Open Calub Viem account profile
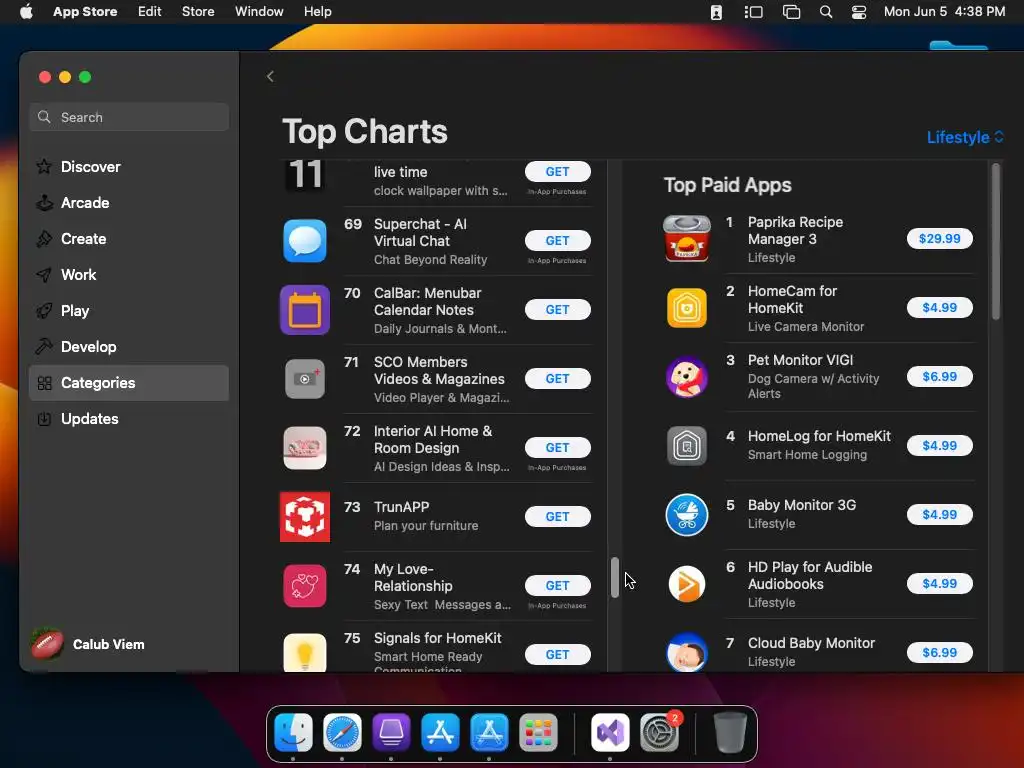The height and width of the screenshot is (768, 1024). click(x=88, y=644)
